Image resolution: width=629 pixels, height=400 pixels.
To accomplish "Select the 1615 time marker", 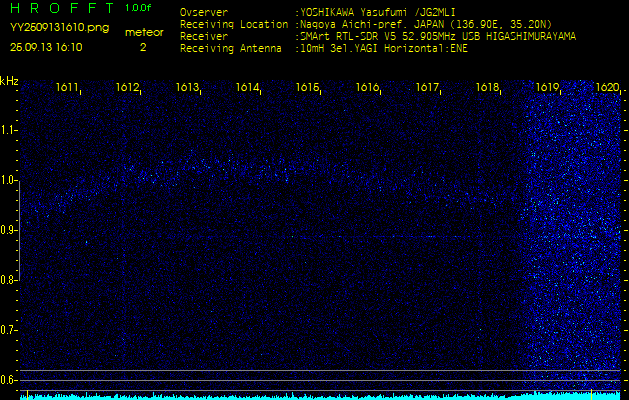I will [x=307, y=88].
